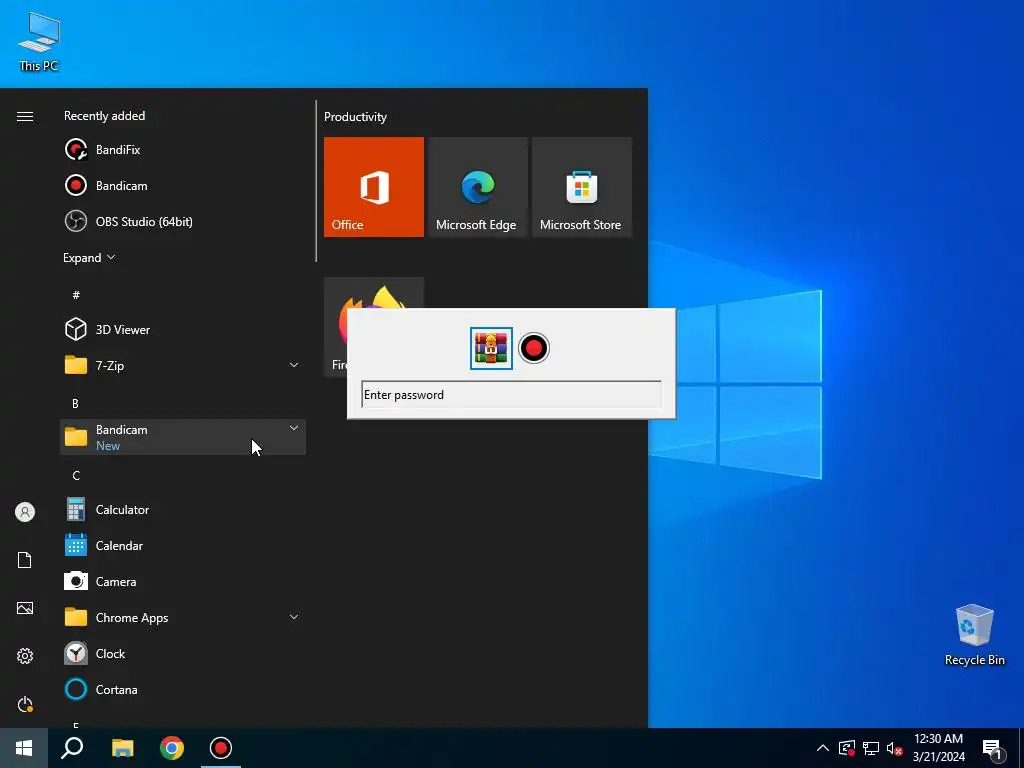Expand the Chrome Apps folder chevron
Screen dimensions: 1024x768
click(294, 616)
